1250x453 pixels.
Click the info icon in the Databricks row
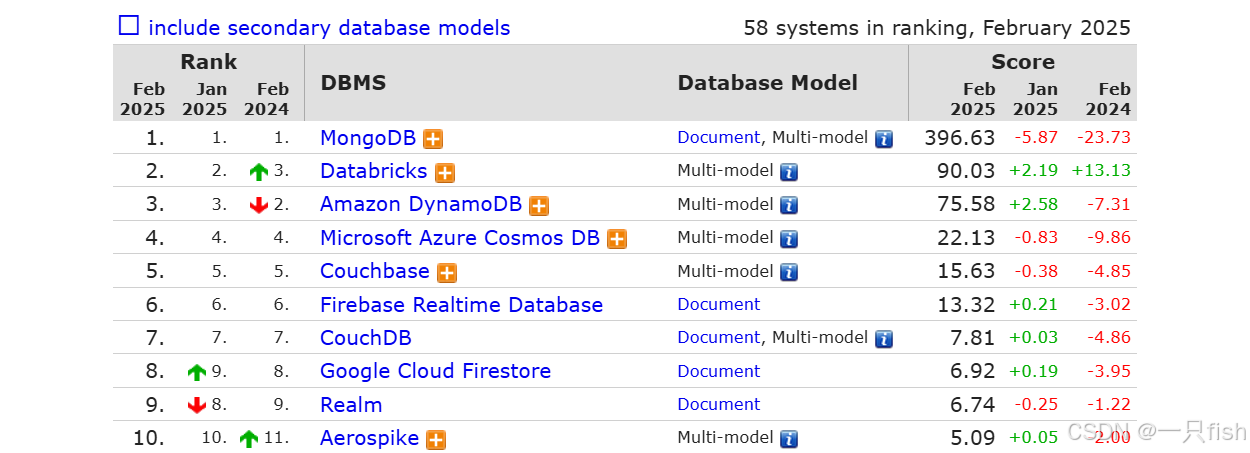coord(789,172)
